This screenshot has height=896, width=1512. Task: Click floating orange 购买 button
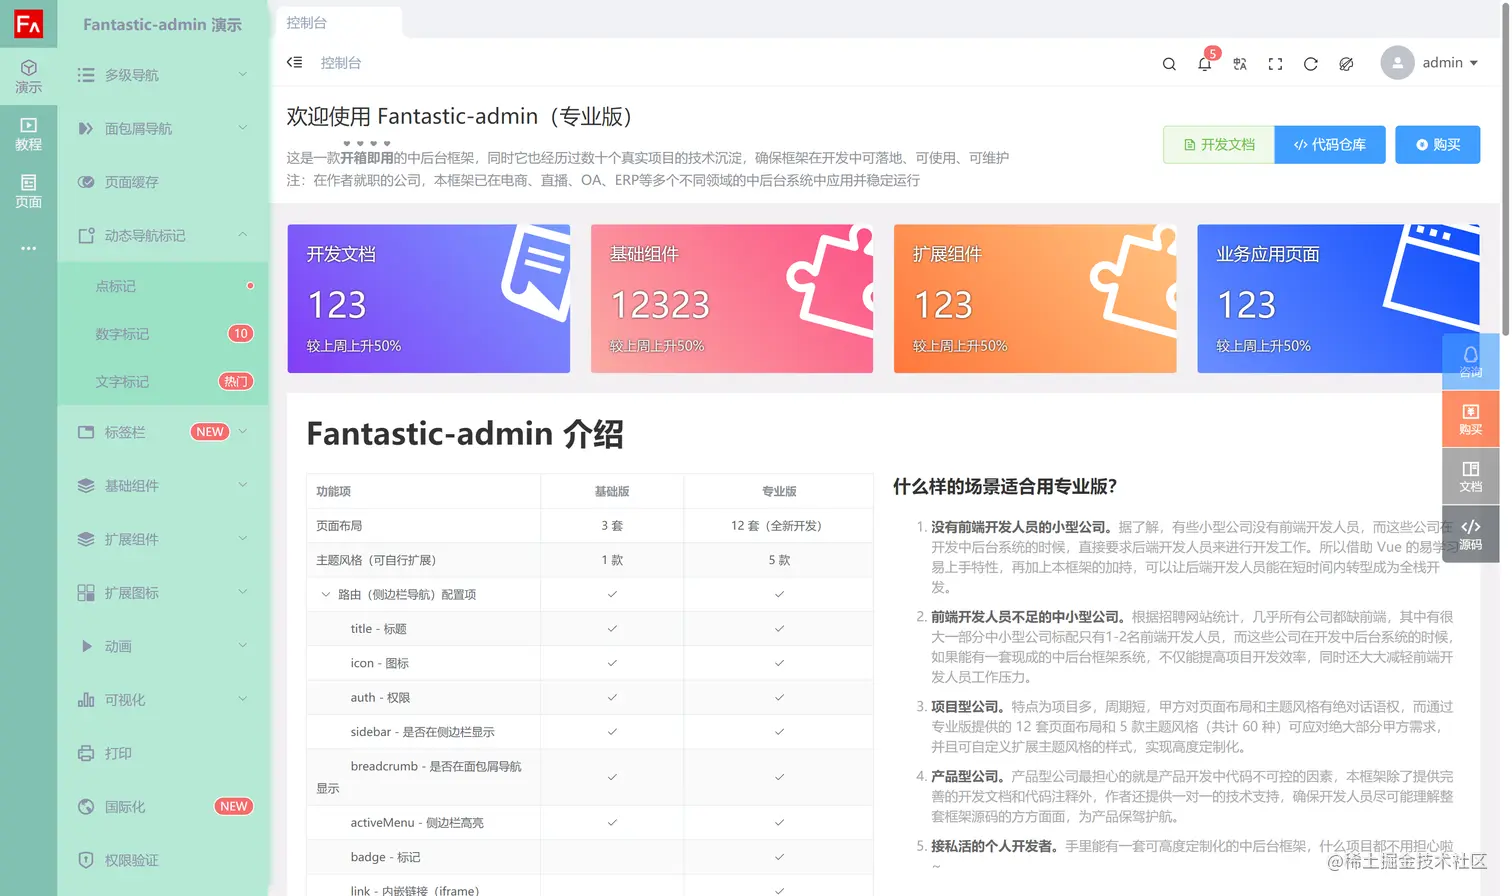(x=1470, y=419)
